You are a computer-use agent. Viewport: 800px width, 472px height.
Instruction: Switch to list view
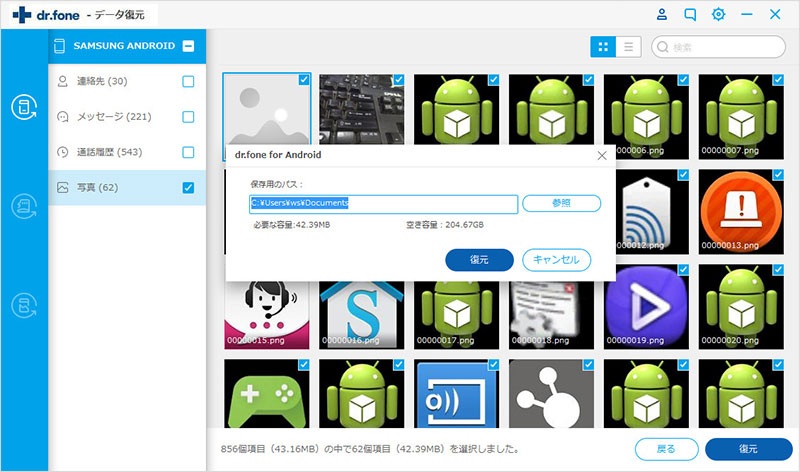pyautogui.click(x=629, y=47)
